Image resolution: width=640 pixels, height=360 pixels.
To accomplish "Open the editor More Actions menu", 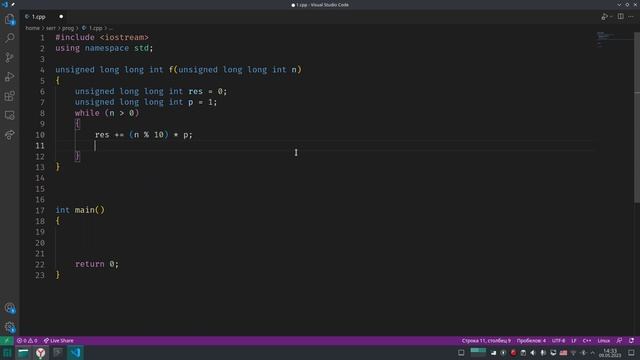I will 631,17.
